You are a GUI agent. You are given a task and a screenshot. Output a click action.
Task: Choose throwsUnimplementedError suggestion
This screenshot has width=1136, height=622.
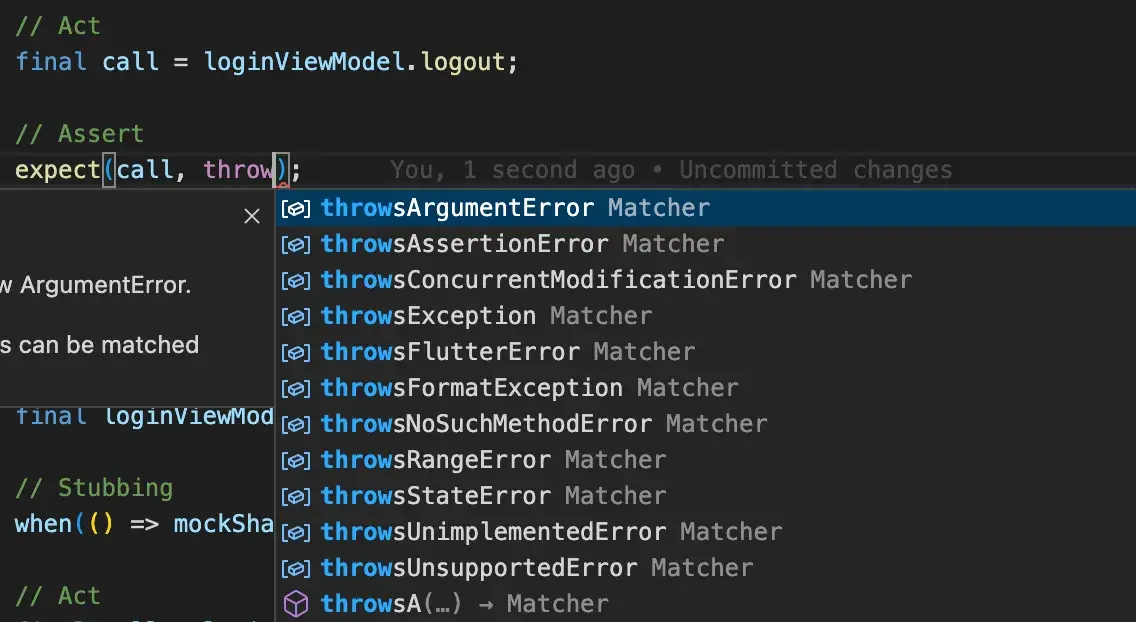pyautogui.click(x=706, y=531)
